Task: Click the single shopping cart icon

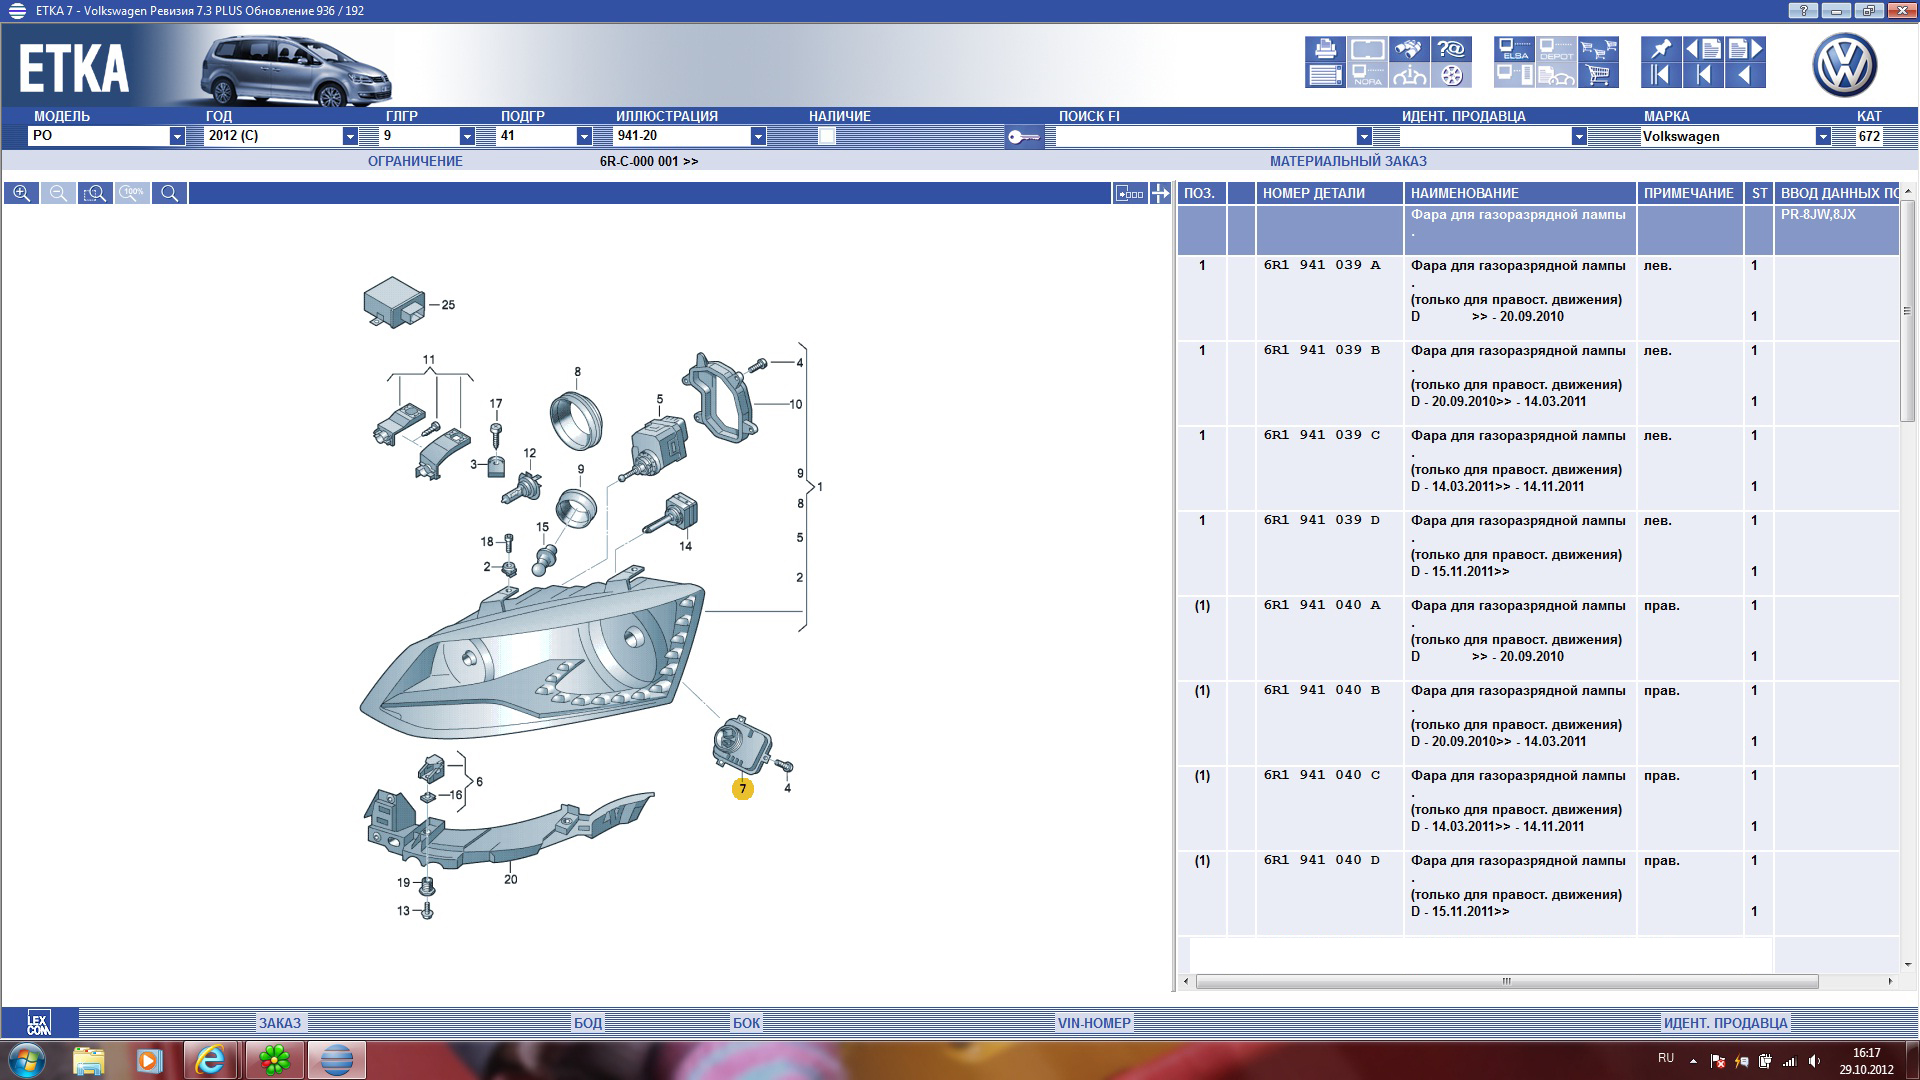Action: tap(1598, 75)
